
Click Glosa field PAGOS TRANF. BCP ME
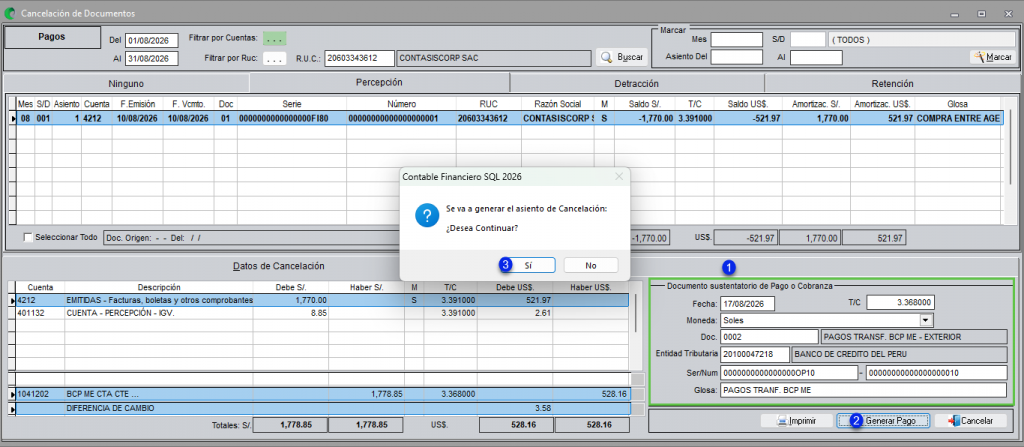pos(863,390)
